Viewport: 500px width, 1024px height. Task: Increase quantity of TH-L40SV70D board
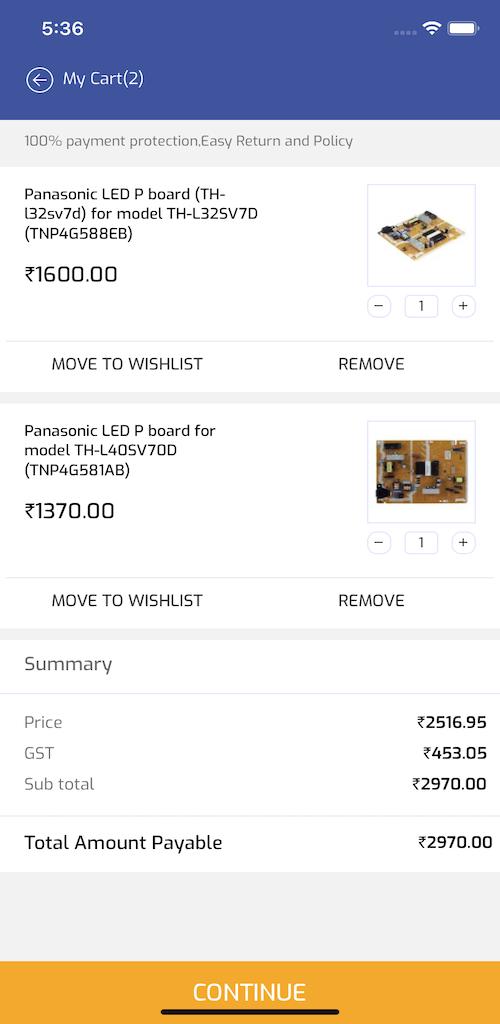click(x=463, y=542)
